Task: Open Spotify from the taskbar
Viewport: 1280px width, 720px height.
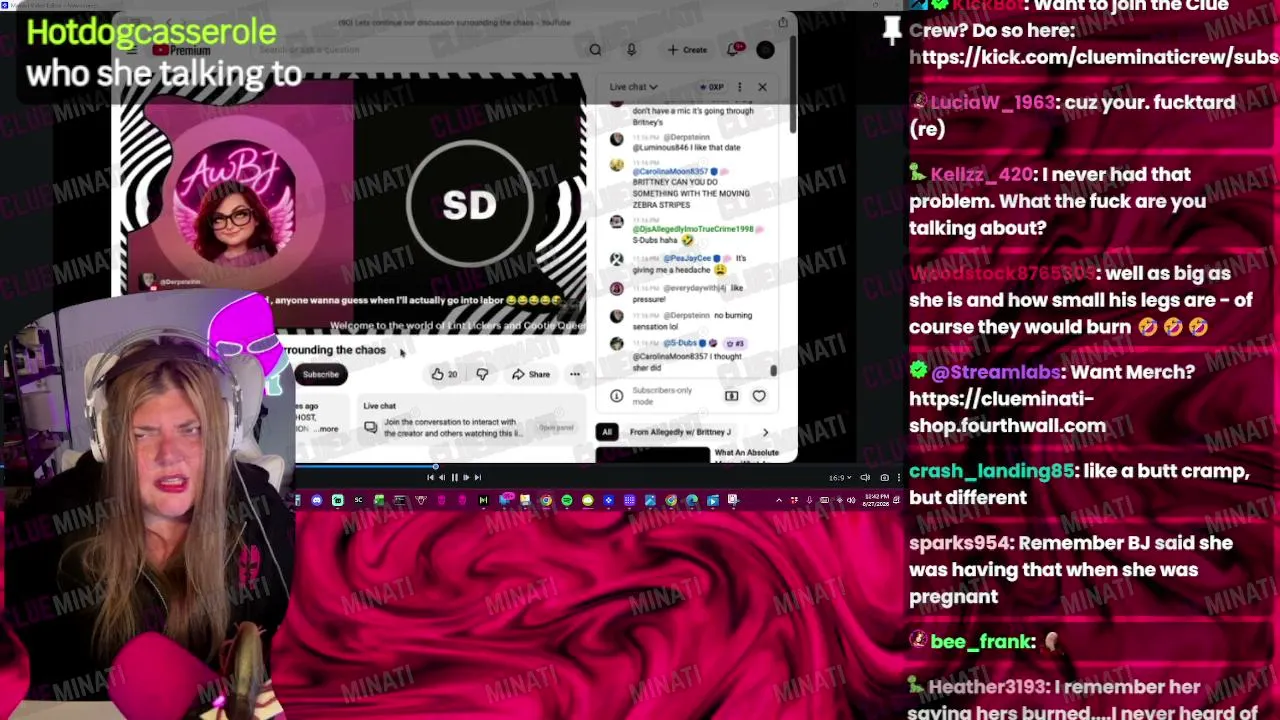Action: 567,500
